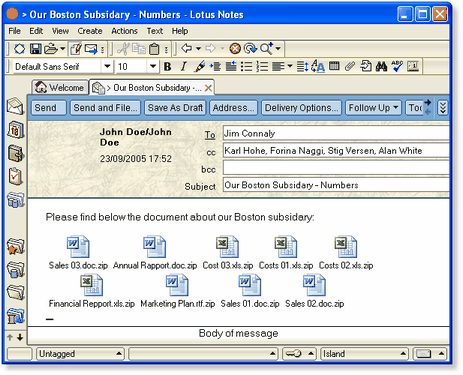
Task: Open the Text menu
Action: 155,31
